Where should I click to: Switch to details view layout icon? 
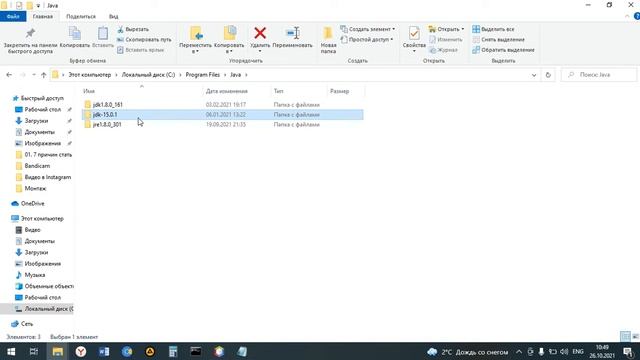point(625,336)
